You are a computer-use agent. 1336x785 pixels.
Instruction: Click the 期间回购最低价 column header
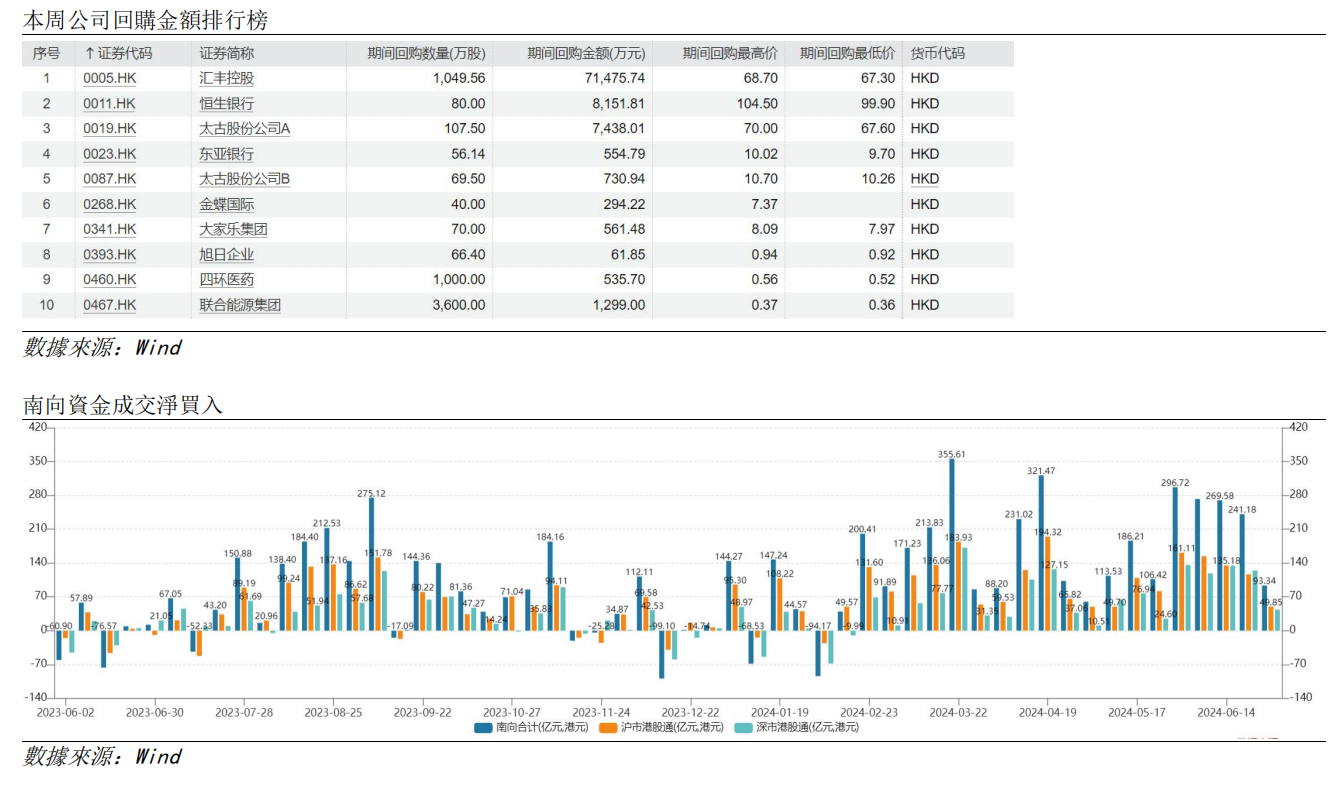click(848, 54)
